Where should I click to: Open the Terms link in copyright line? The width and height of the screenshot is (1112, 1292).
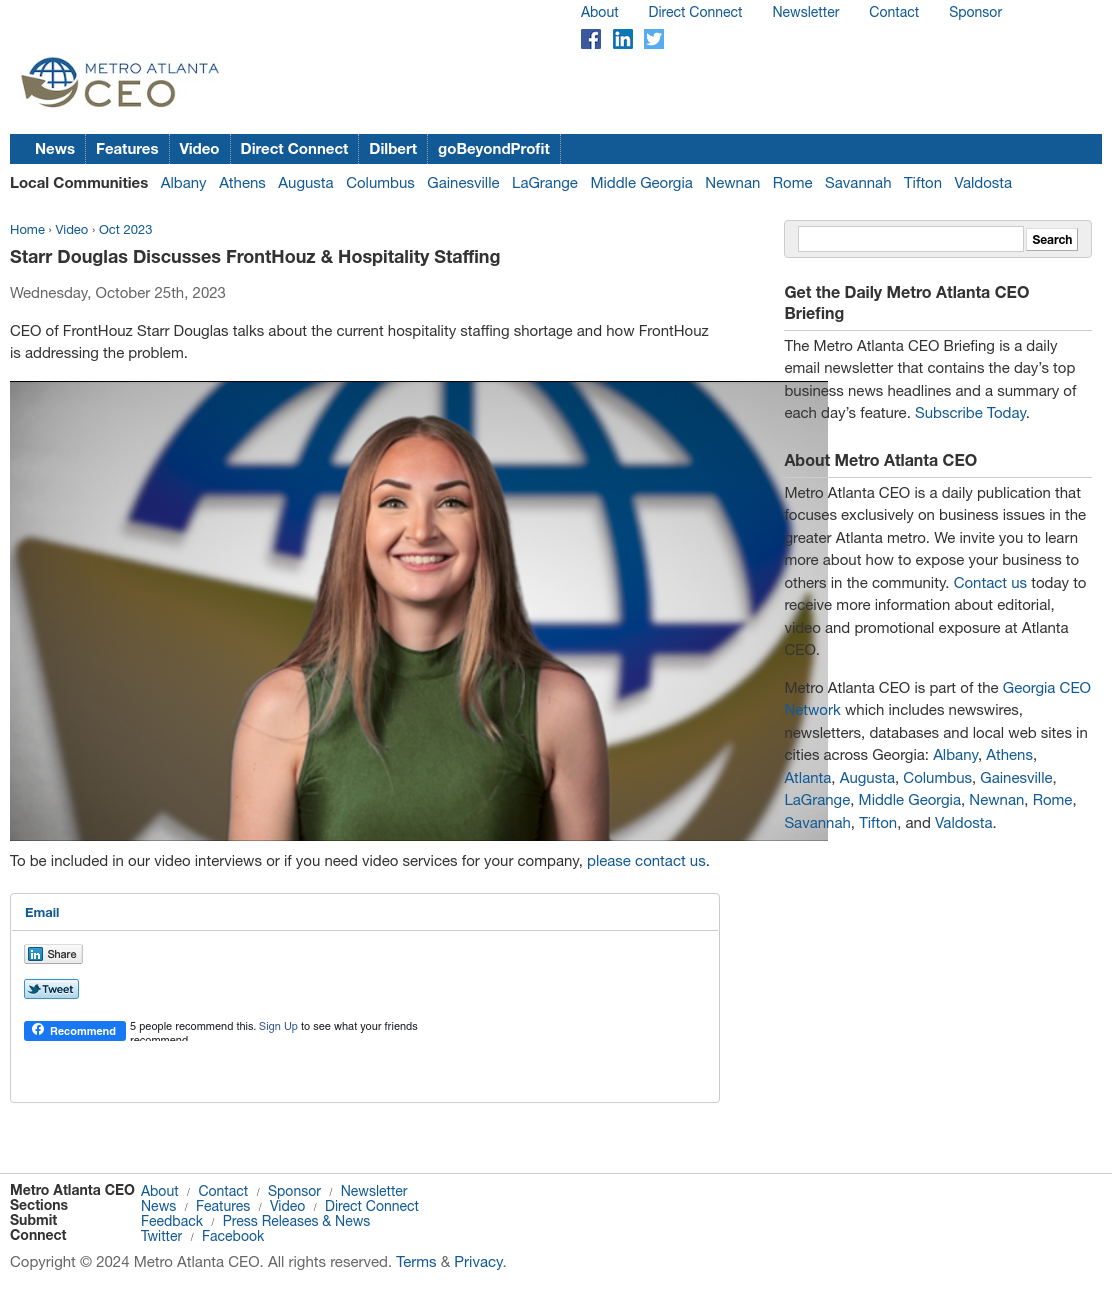pyautogui.click(x=416, y=1262)
